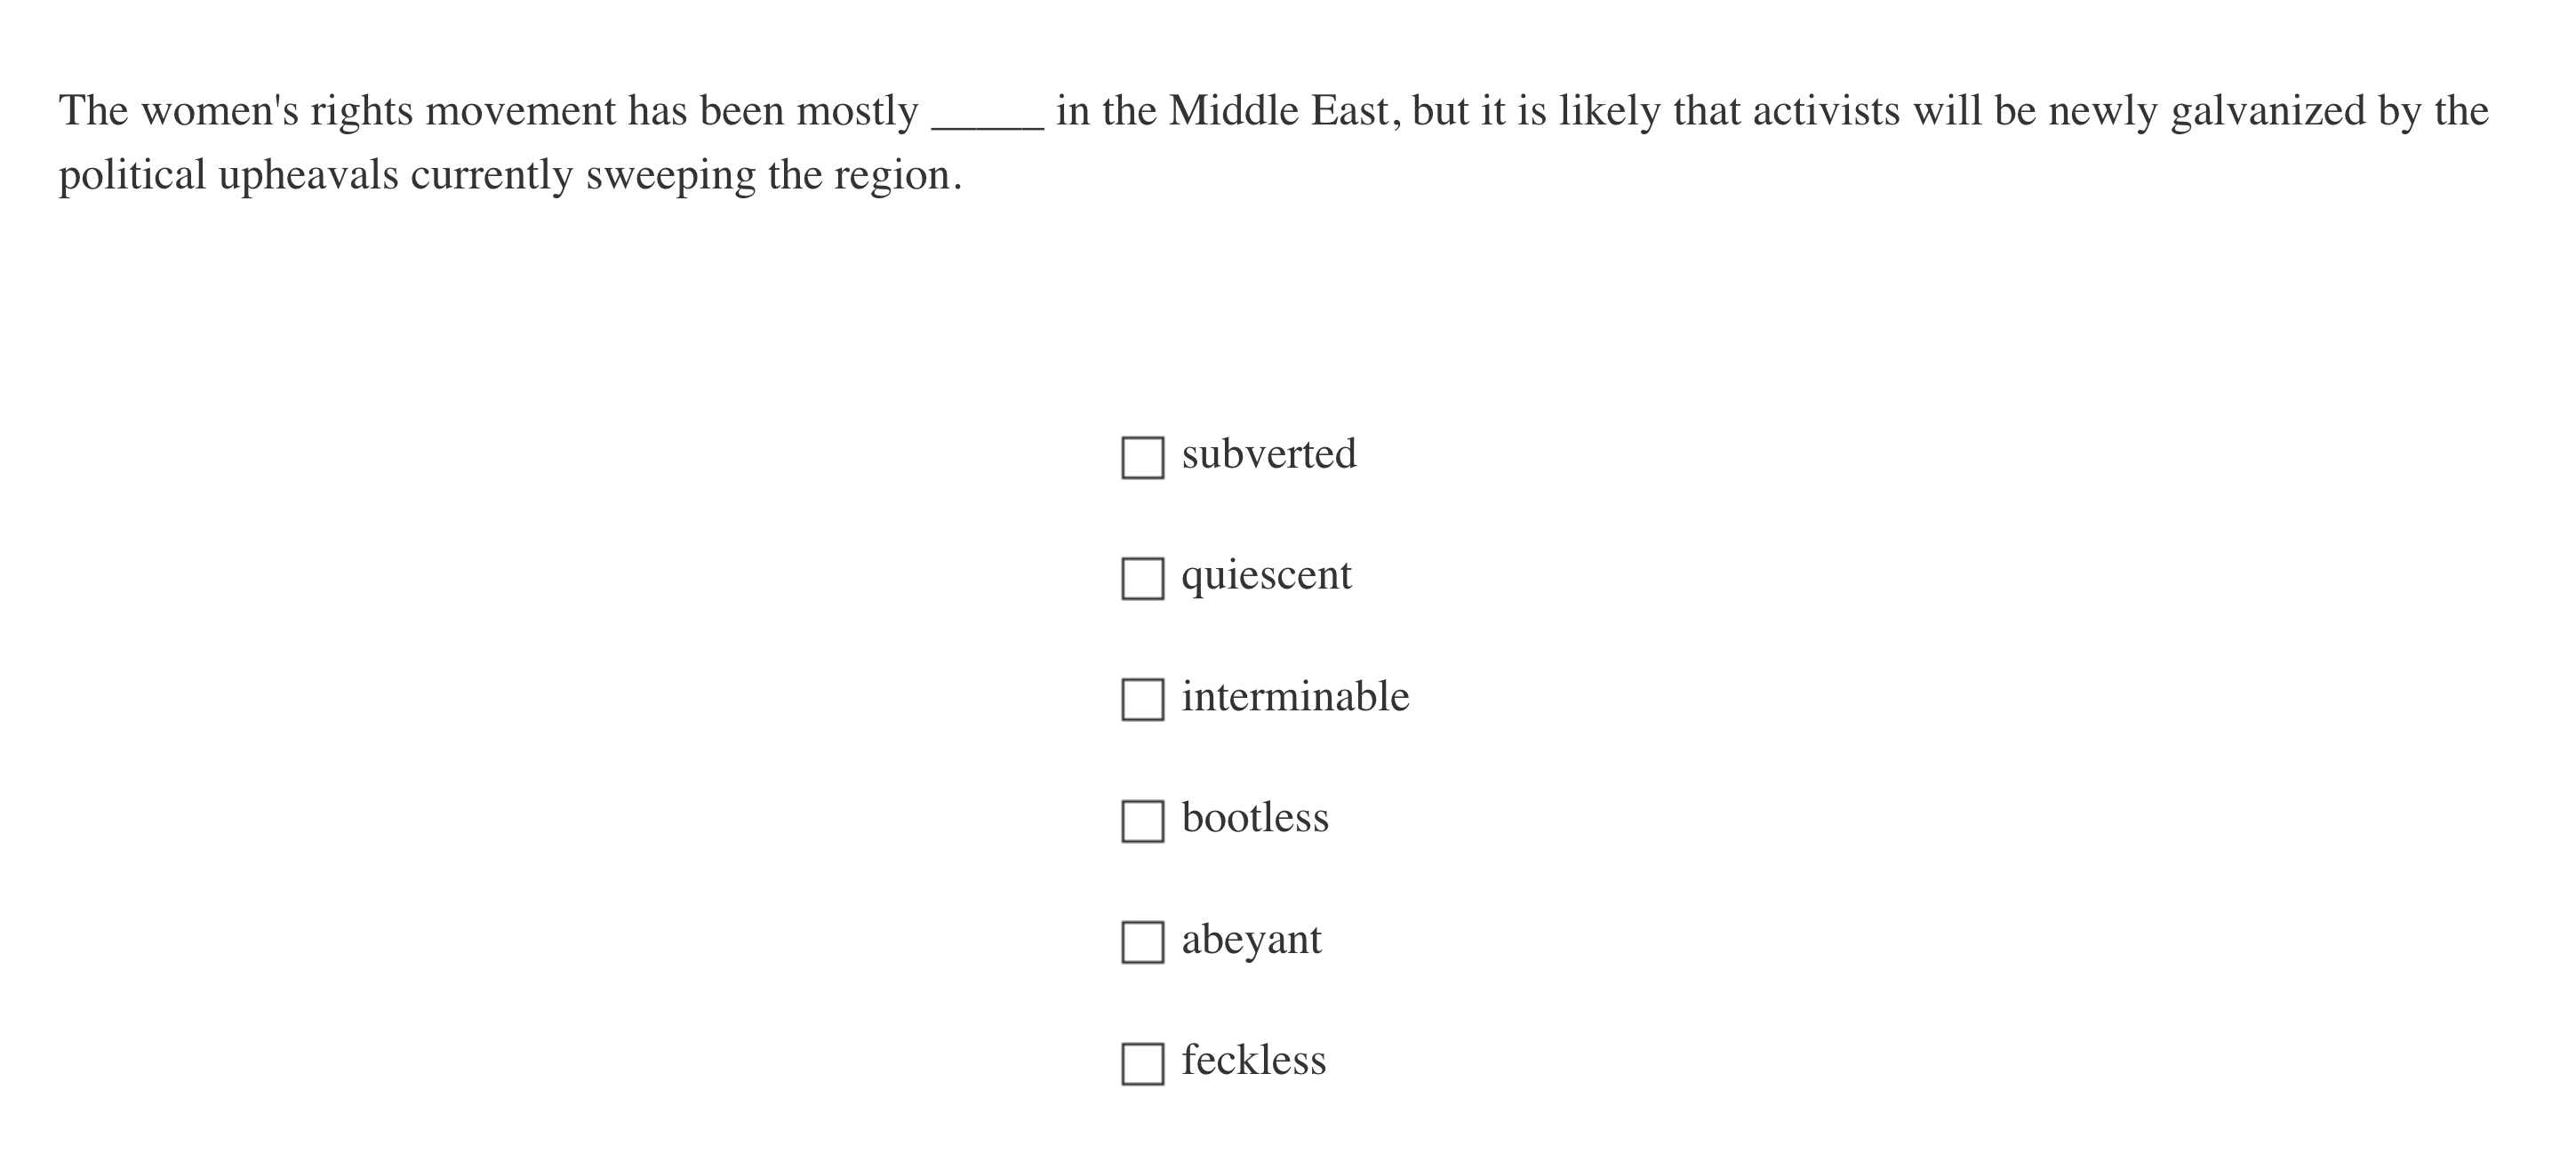This screenshot has height=1154, width=2576.
Task: Select the answer option bootless
Action: [x=1255, y=819]
